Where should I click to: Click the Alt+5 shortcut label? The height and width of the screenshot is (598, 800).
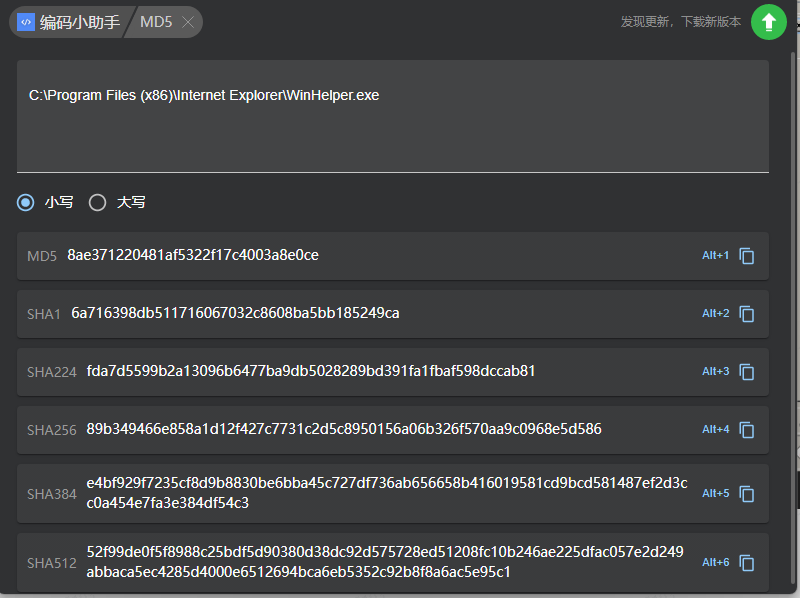pos(716,493)
